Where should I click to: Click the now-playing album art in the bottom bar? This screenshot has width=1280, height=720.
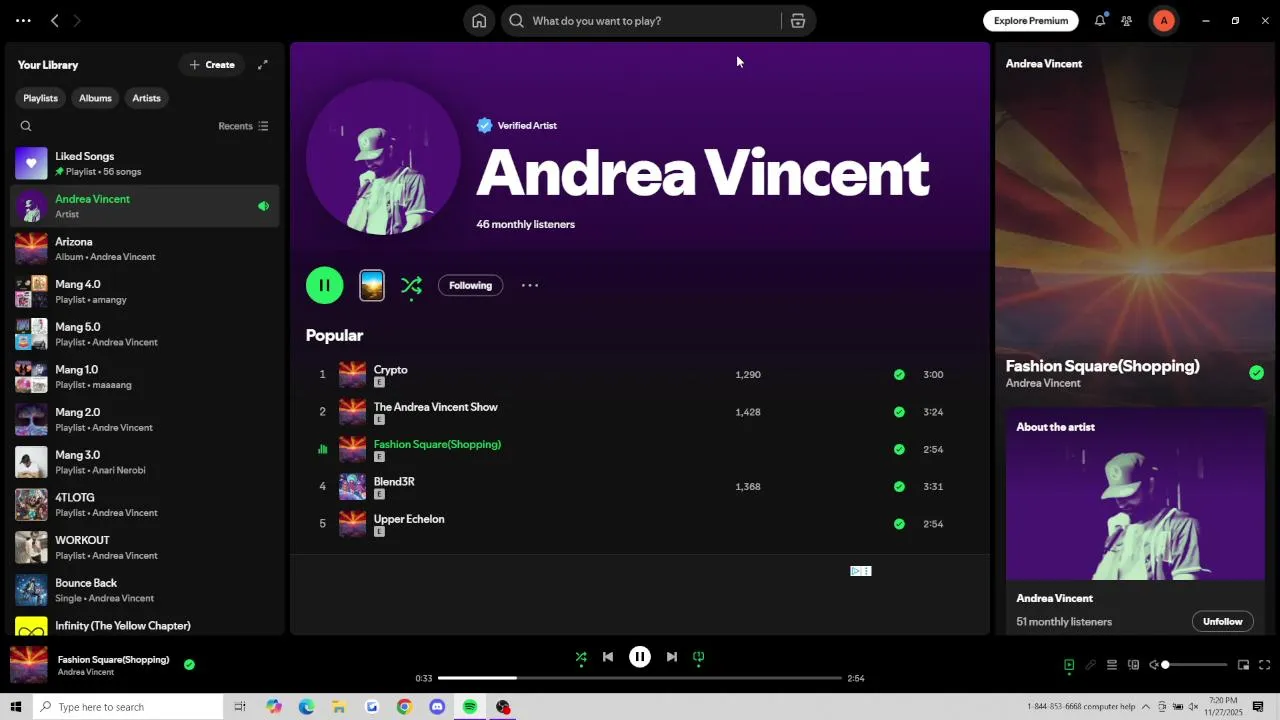29,665
